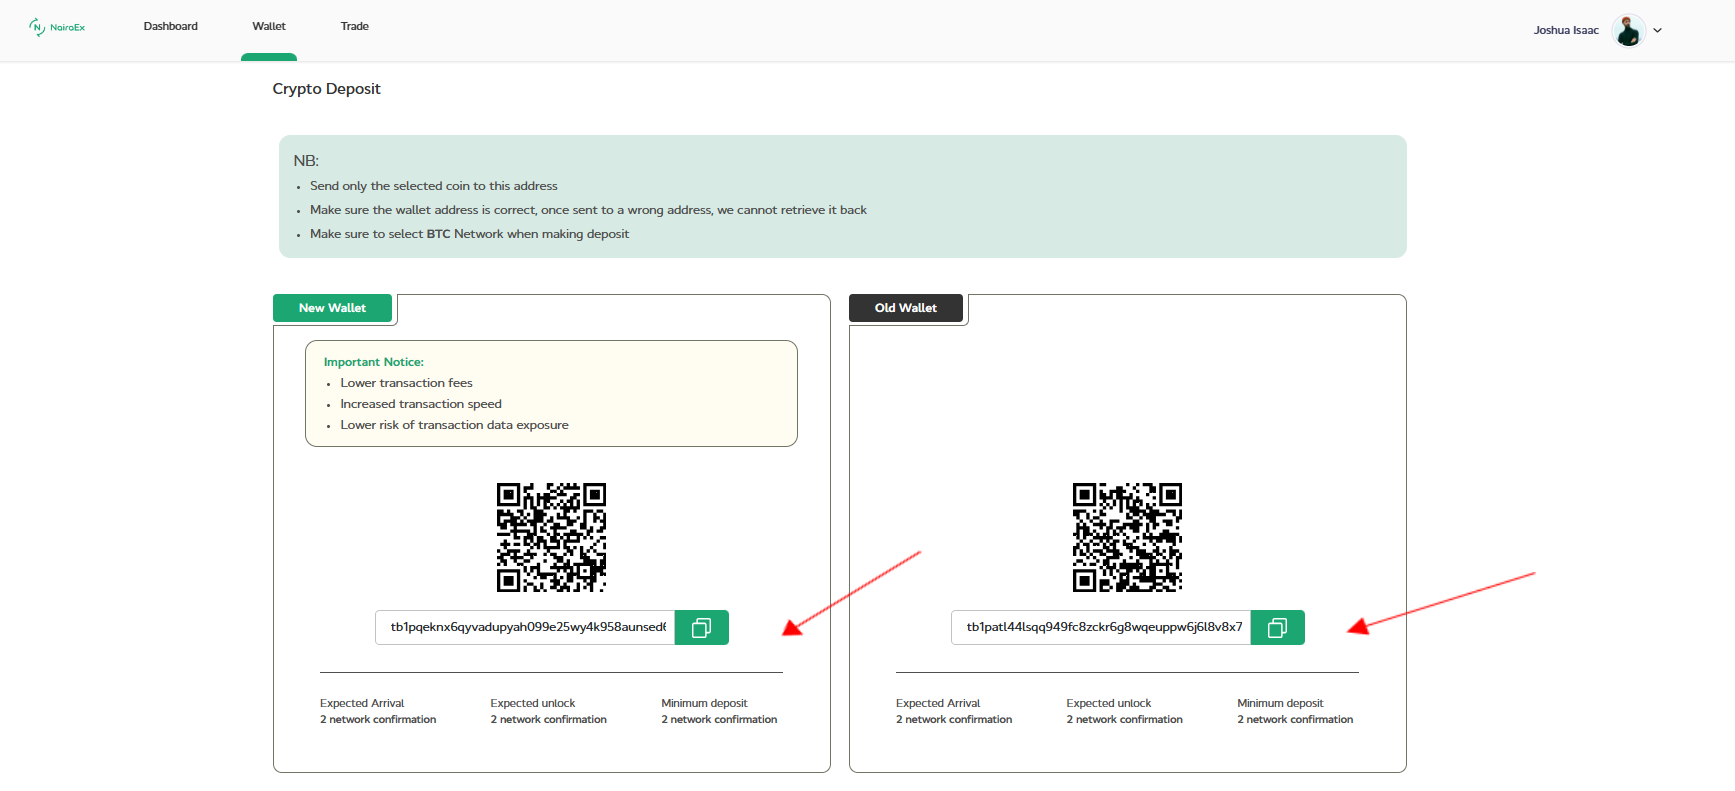This screenshot has height=791, width=1735.
Task: Click the New Wallet QR code
Action: (x=551, y=538)
